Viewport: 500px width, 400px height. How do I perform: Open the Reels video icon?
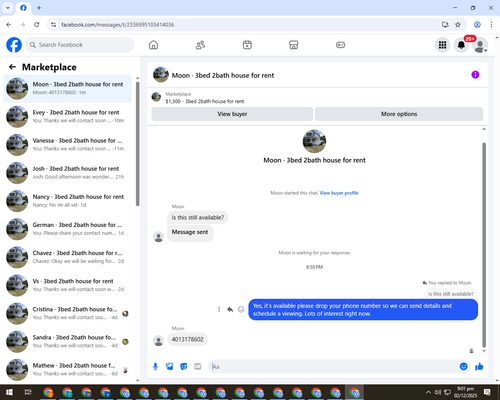[247, 45]
